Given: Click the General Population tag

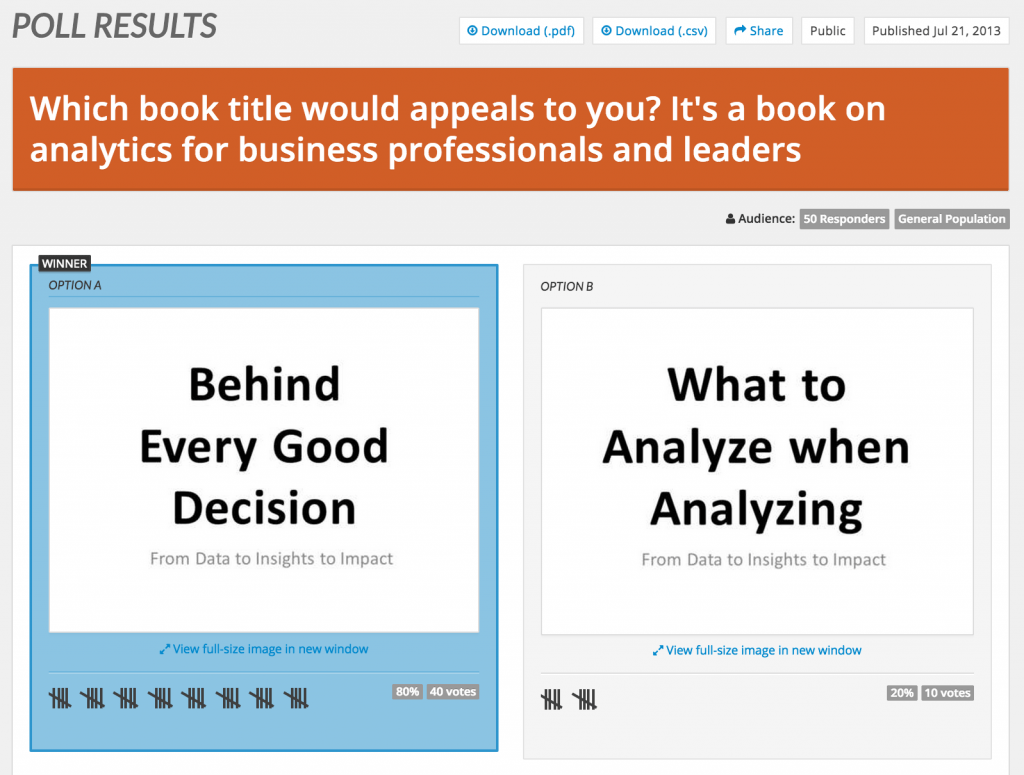Looking at the screenshot, I should click(951, 219).
